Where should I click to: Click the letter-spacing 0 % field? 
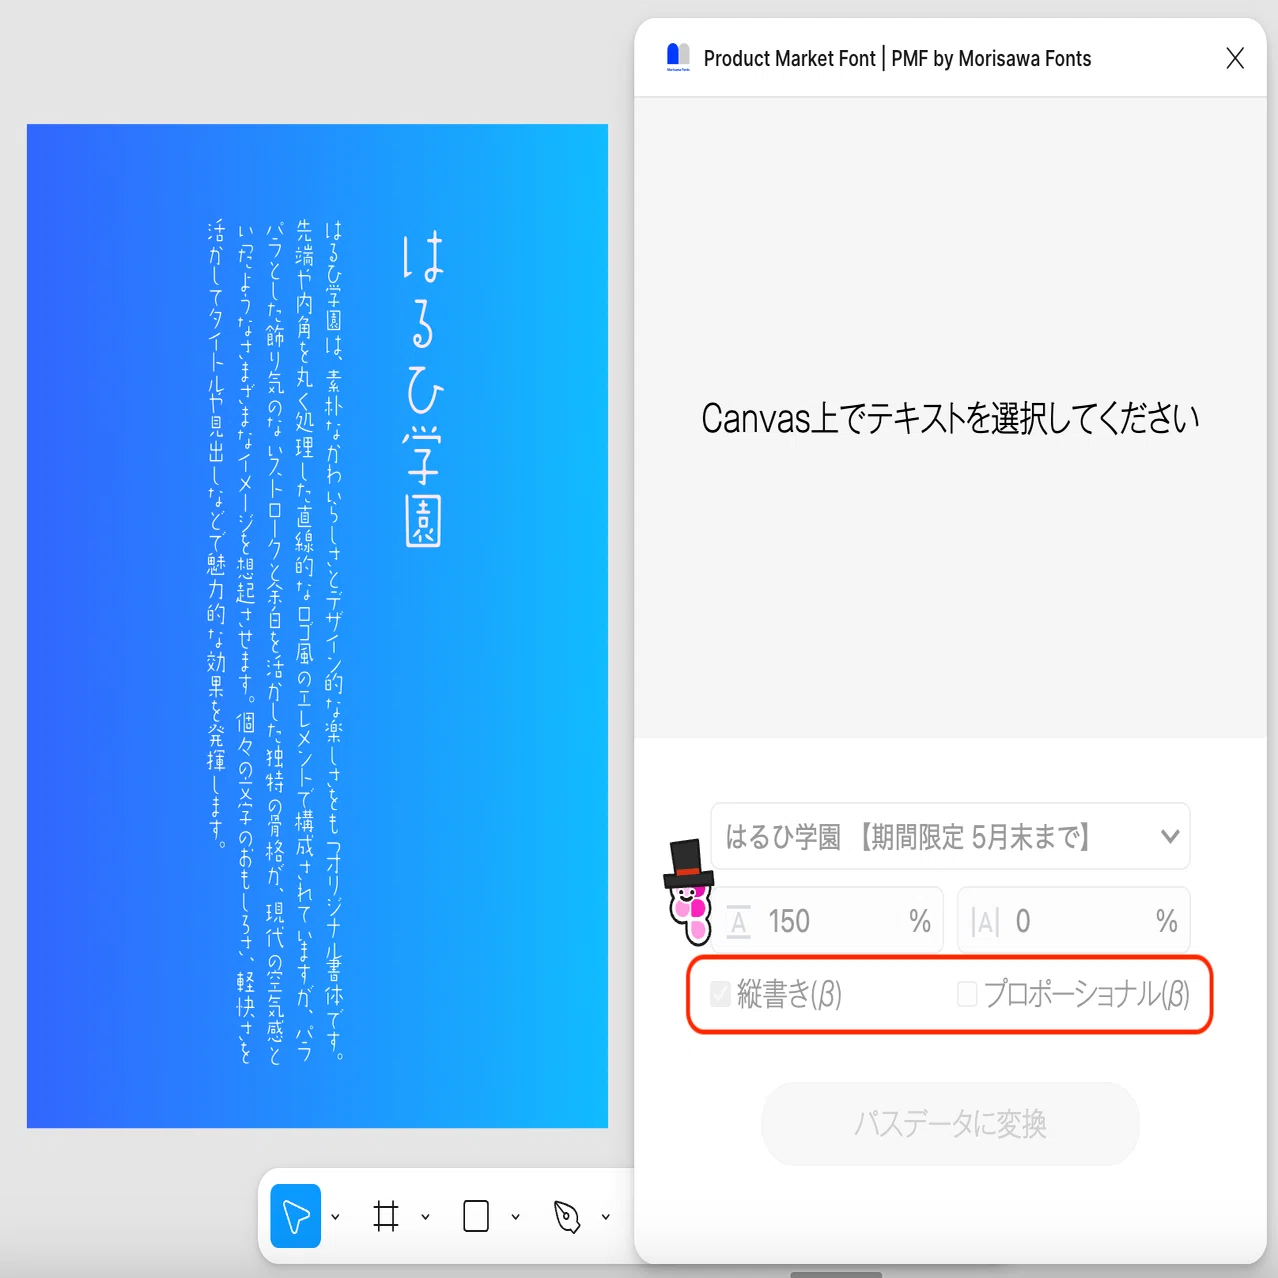point(1074,920)
